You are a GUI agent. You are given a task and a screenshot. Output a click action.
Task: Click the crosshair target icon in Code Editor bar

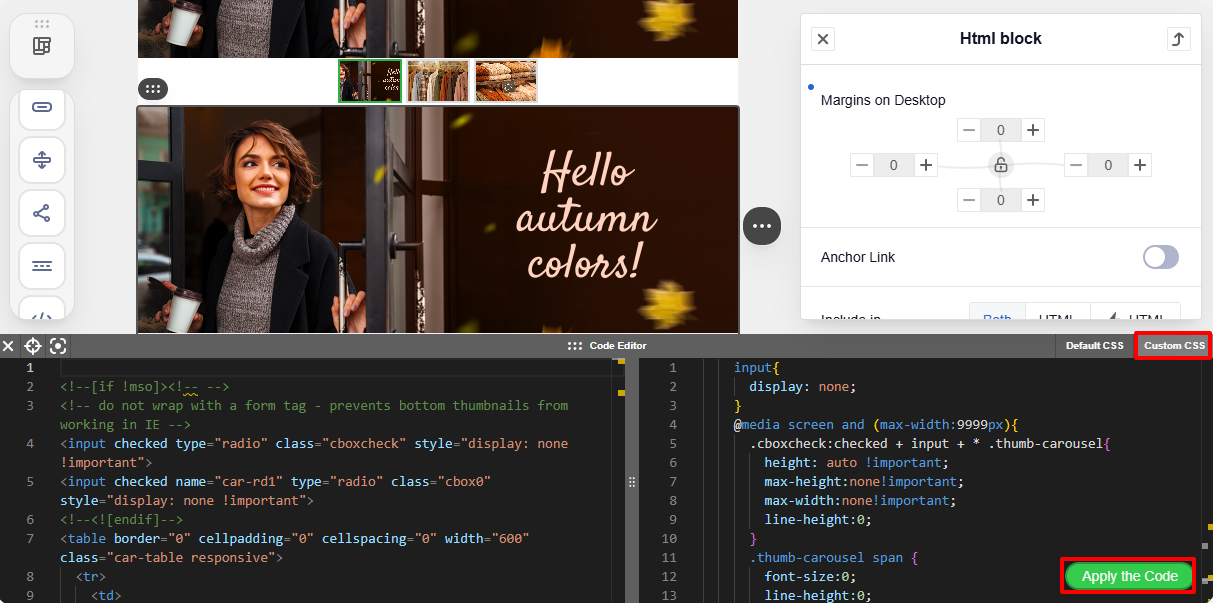point(33,346)
